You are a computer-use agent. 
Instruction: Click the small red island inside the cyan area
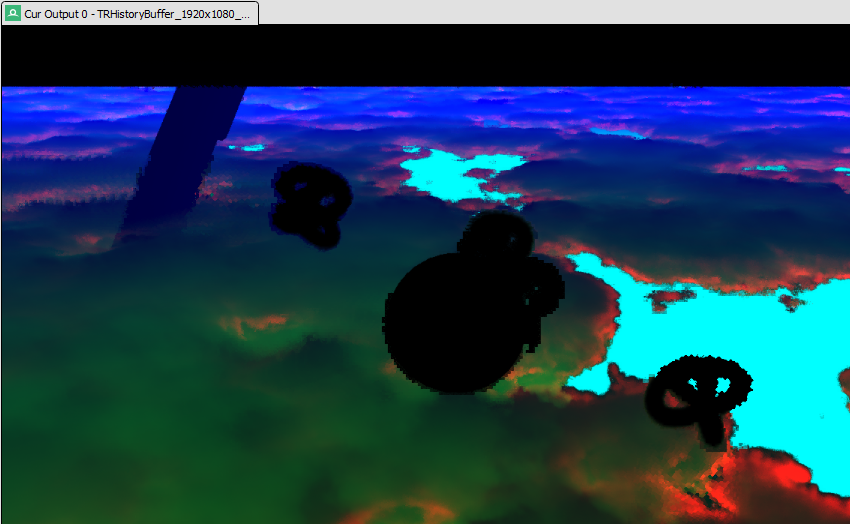point(668,298)
